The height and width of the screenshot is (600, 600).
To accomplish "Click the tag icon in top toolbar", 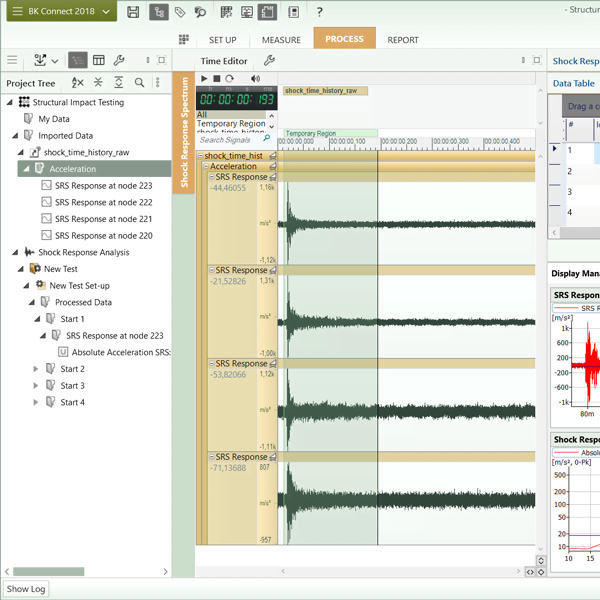I will 180,12.
